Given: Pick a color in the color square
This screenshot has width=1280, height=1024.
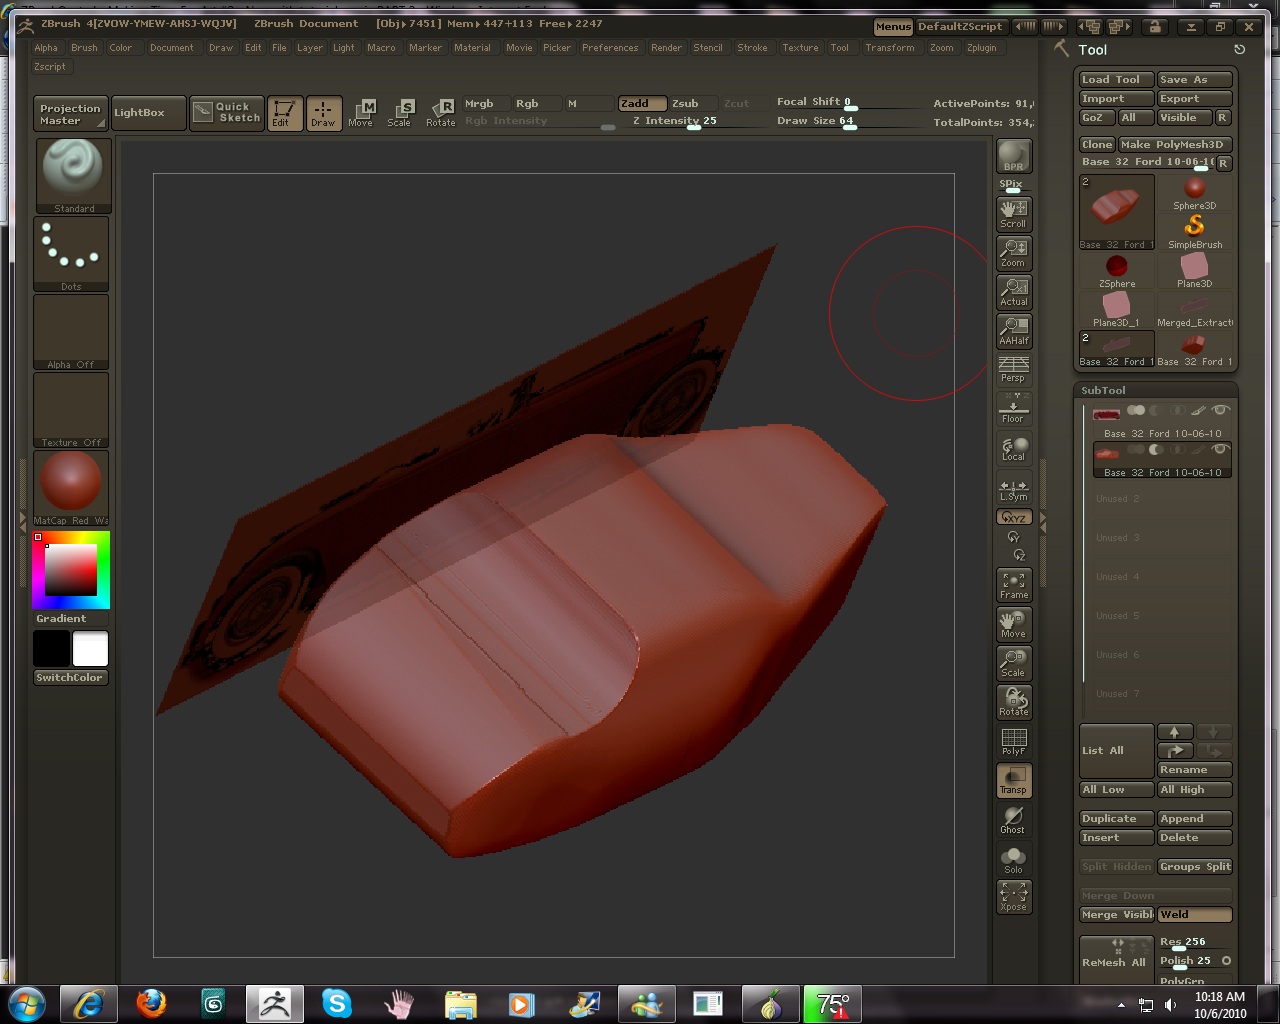Looking at the screenshot, I should click(69, 570).
